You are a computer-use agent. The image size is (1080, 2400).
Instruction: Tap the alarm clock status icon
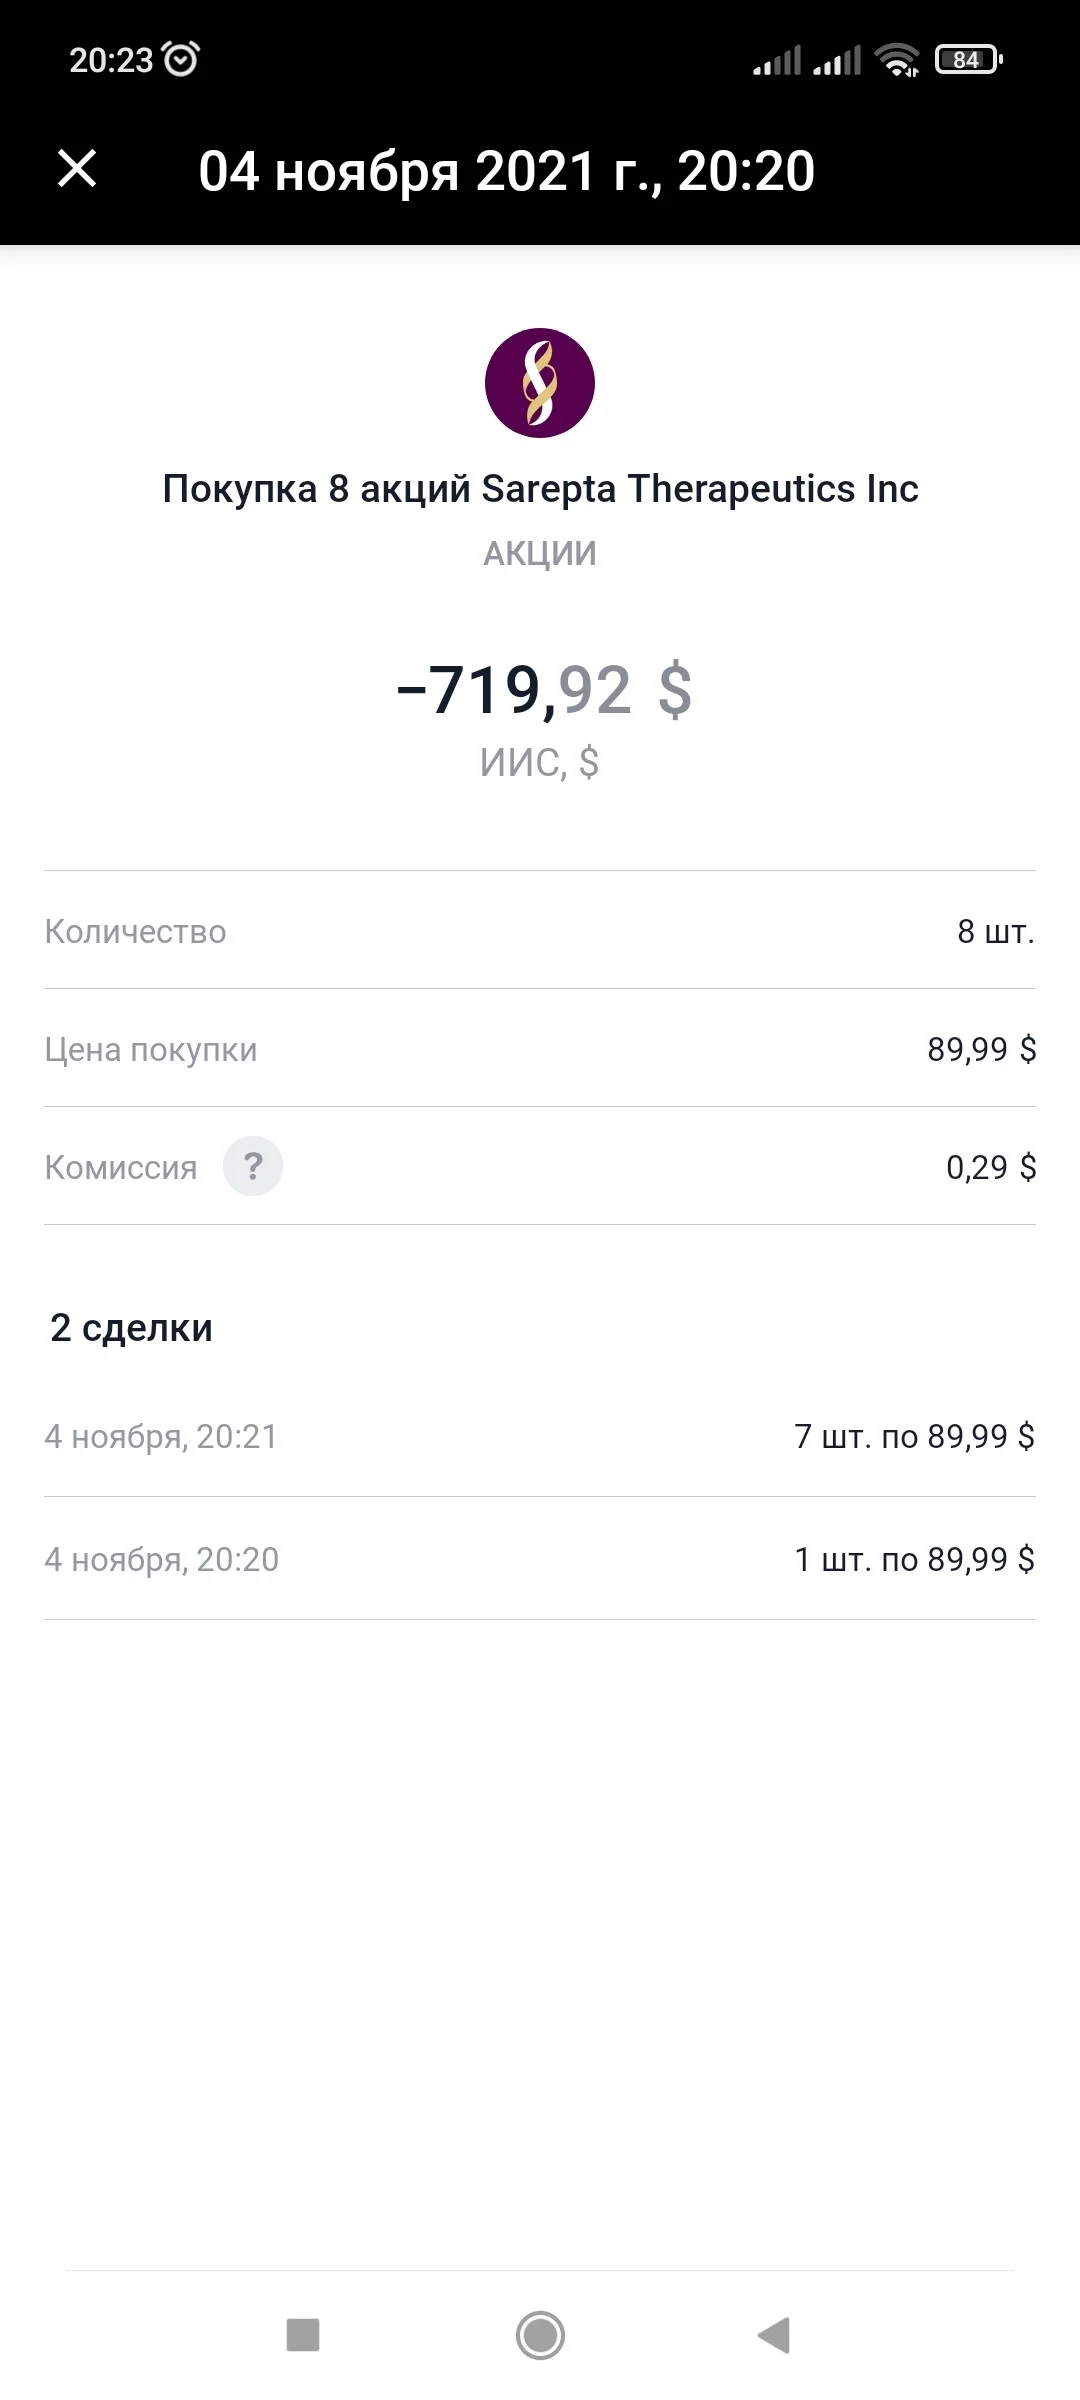pyautogui.click(x=181, y=59)
